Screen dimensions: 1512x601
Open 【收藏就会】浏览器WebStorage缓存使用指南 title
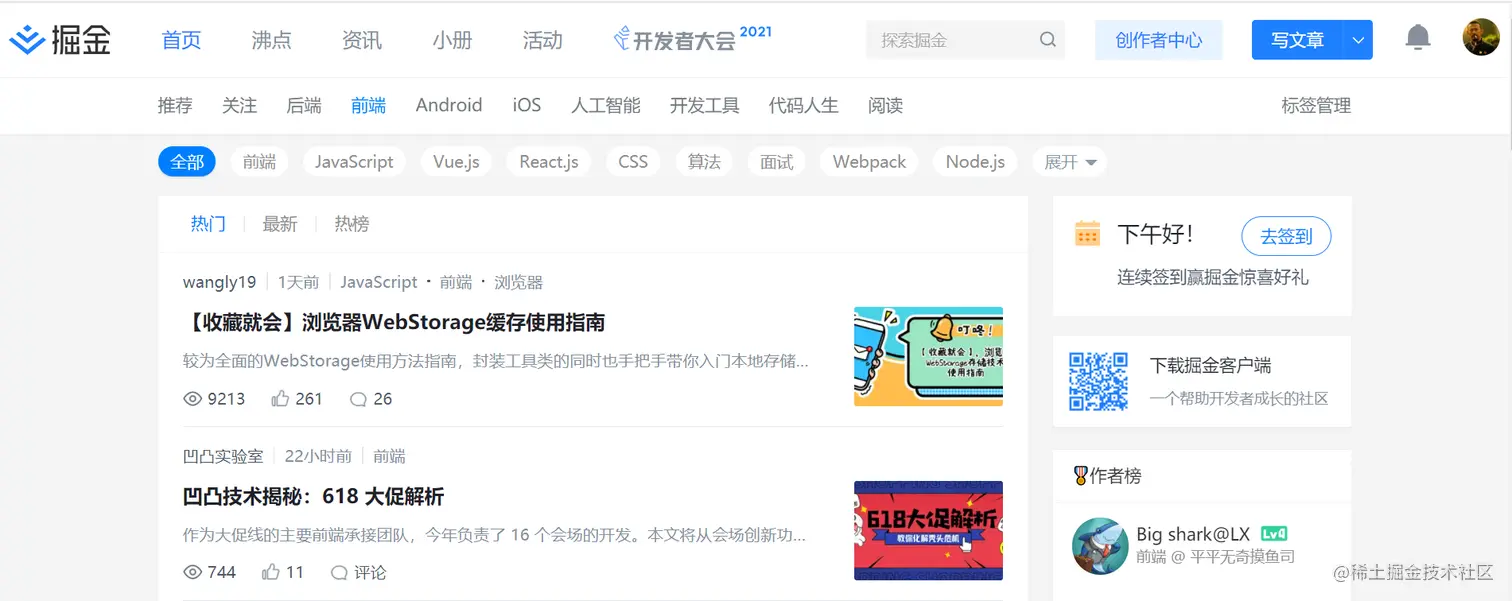point(394,323)
